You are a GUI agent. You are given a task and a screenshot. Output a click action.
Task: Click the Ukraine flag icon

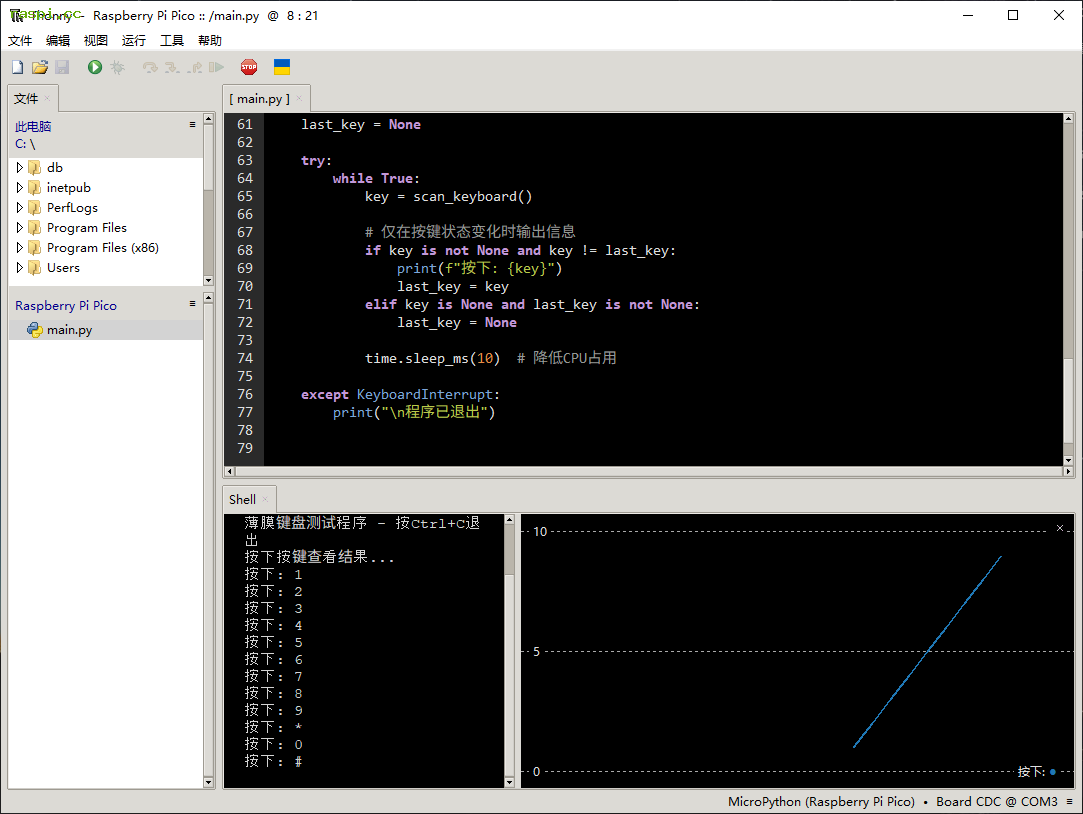click(x=282, y=67)
